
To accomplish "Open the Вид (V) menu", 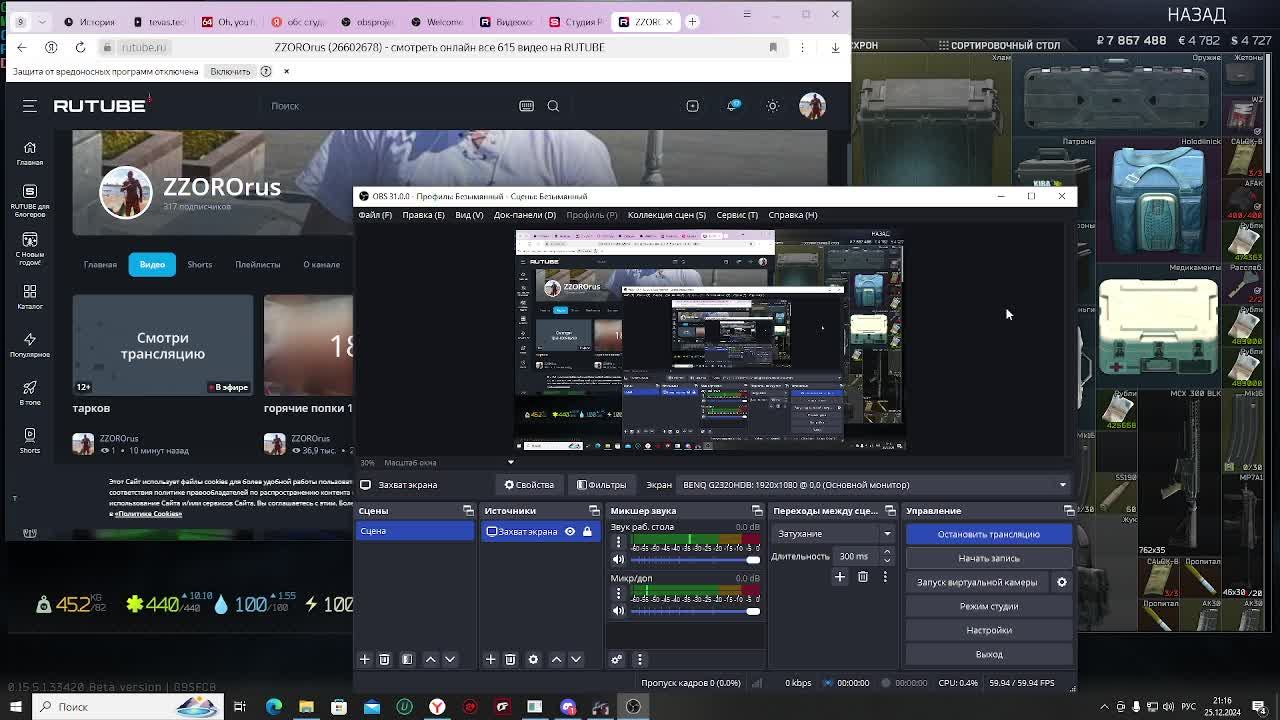I will click(469, 215).
